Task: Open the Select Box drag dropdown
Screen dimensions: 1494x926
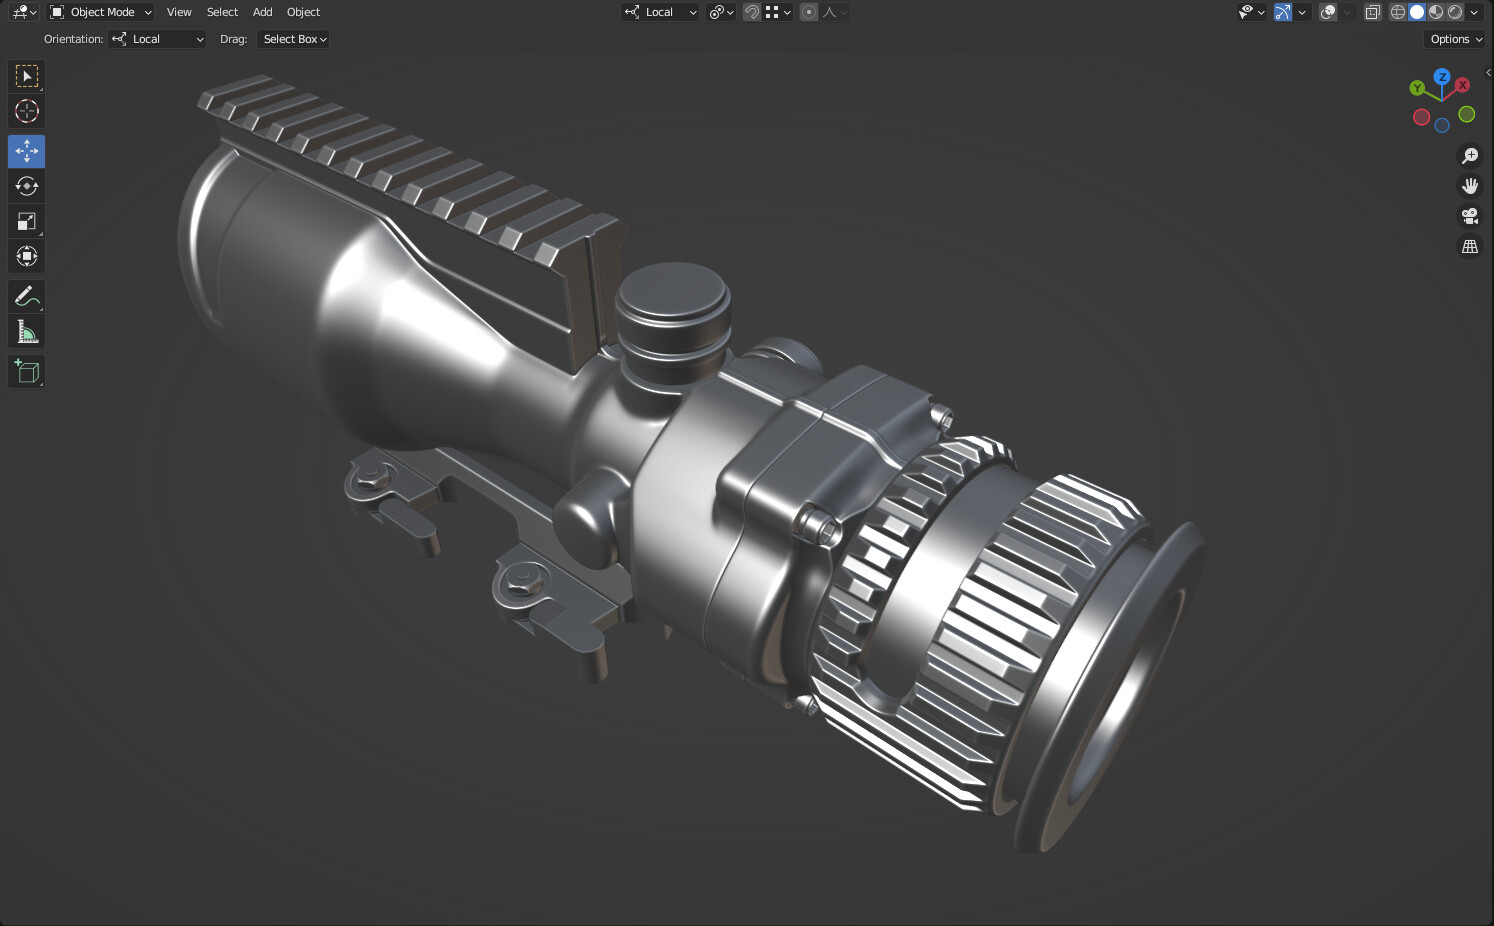Action: (293, 39)
